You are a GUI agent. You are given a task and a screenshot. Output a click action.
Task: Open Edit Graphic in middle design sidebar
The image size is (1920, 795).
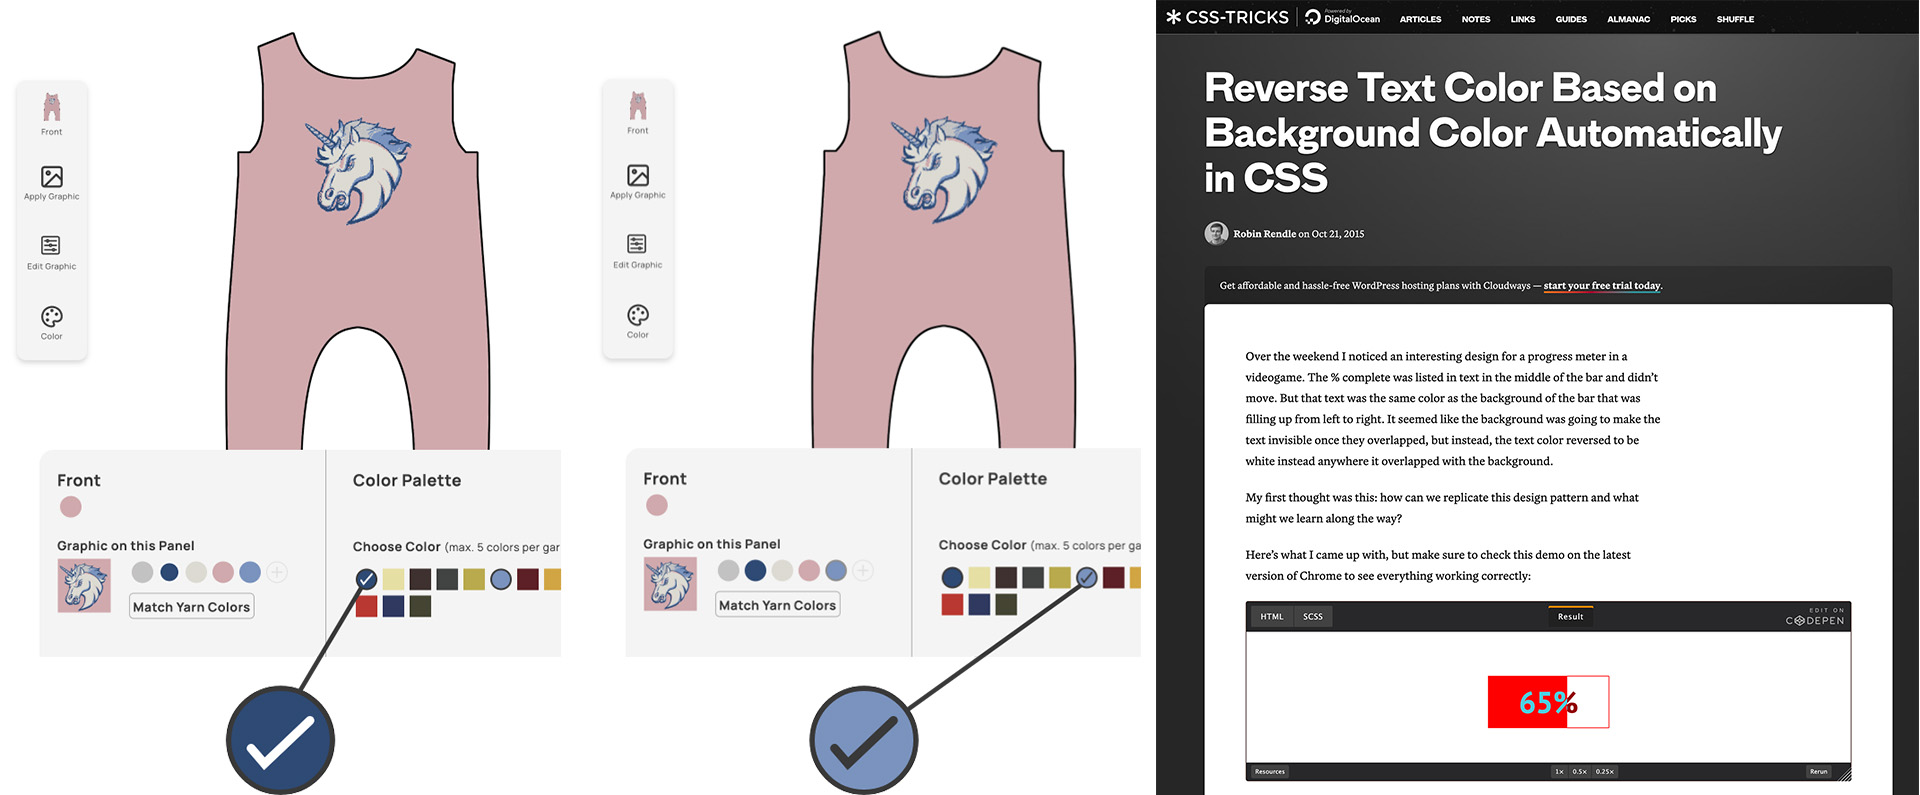637,252
